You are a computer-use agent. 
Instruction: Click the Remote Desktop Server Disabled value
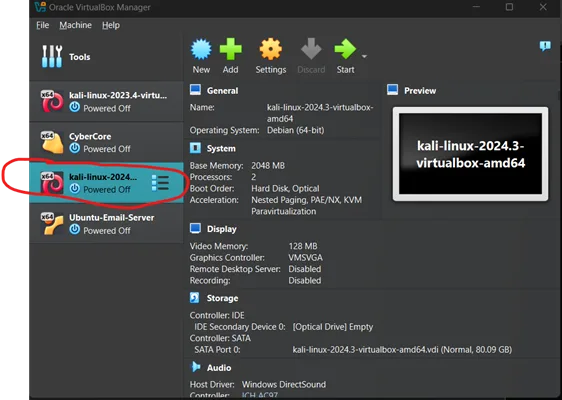pos(305,269)
